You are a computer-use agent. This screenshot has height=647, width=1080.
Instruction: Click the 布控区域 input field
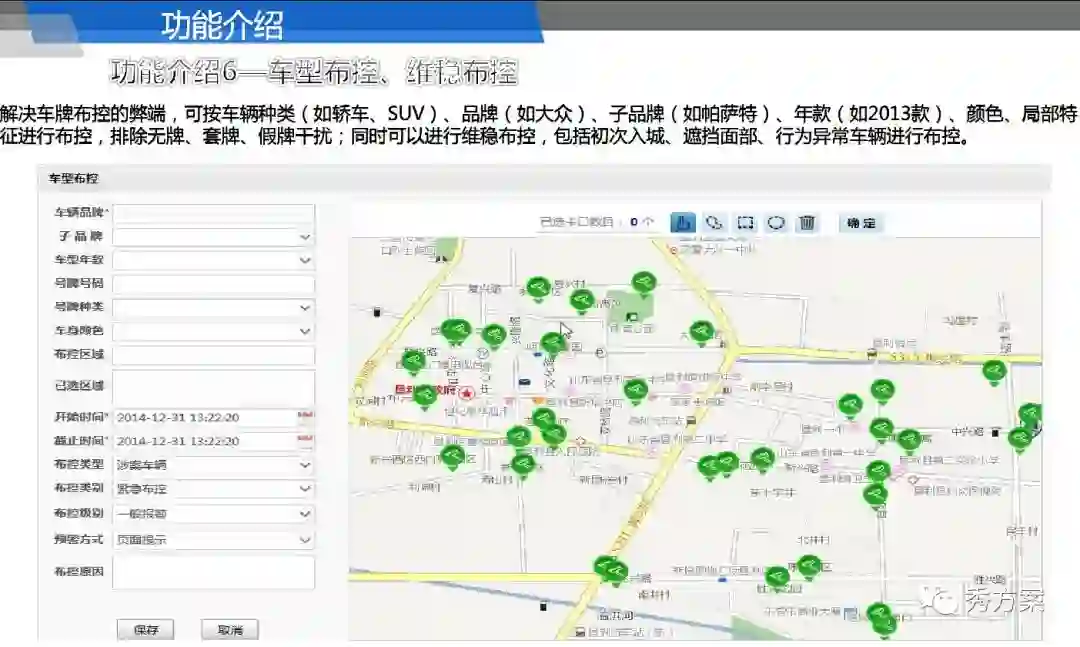point(214,356)
